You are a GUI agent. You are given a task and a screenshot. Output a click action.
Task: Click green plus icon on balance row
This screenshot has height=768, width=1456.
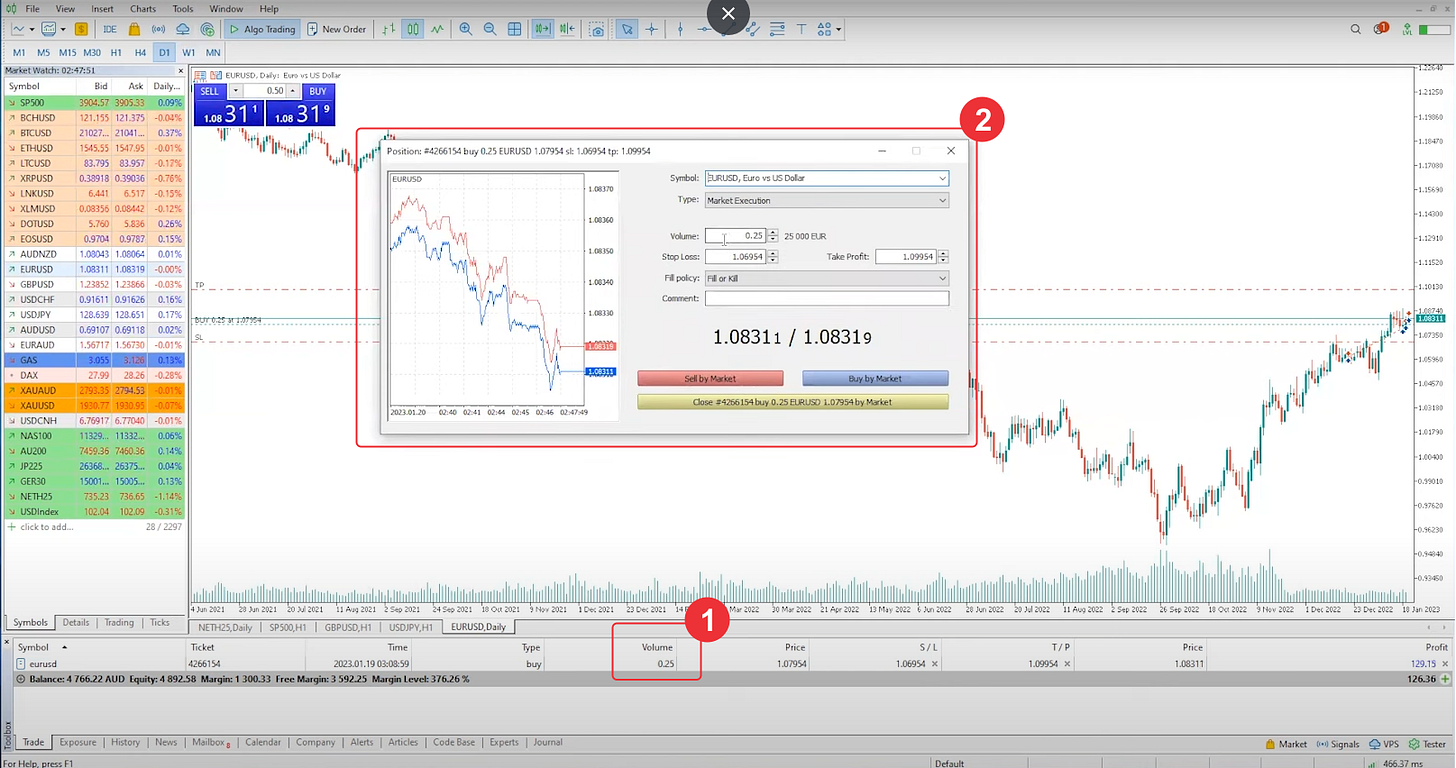1445,679
